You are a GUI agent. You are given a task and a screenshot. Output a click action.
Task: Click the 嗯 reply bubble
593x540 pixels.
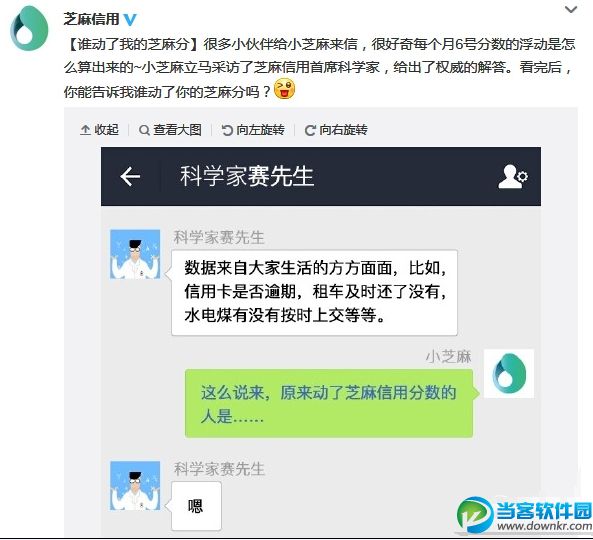pos(196,506)
